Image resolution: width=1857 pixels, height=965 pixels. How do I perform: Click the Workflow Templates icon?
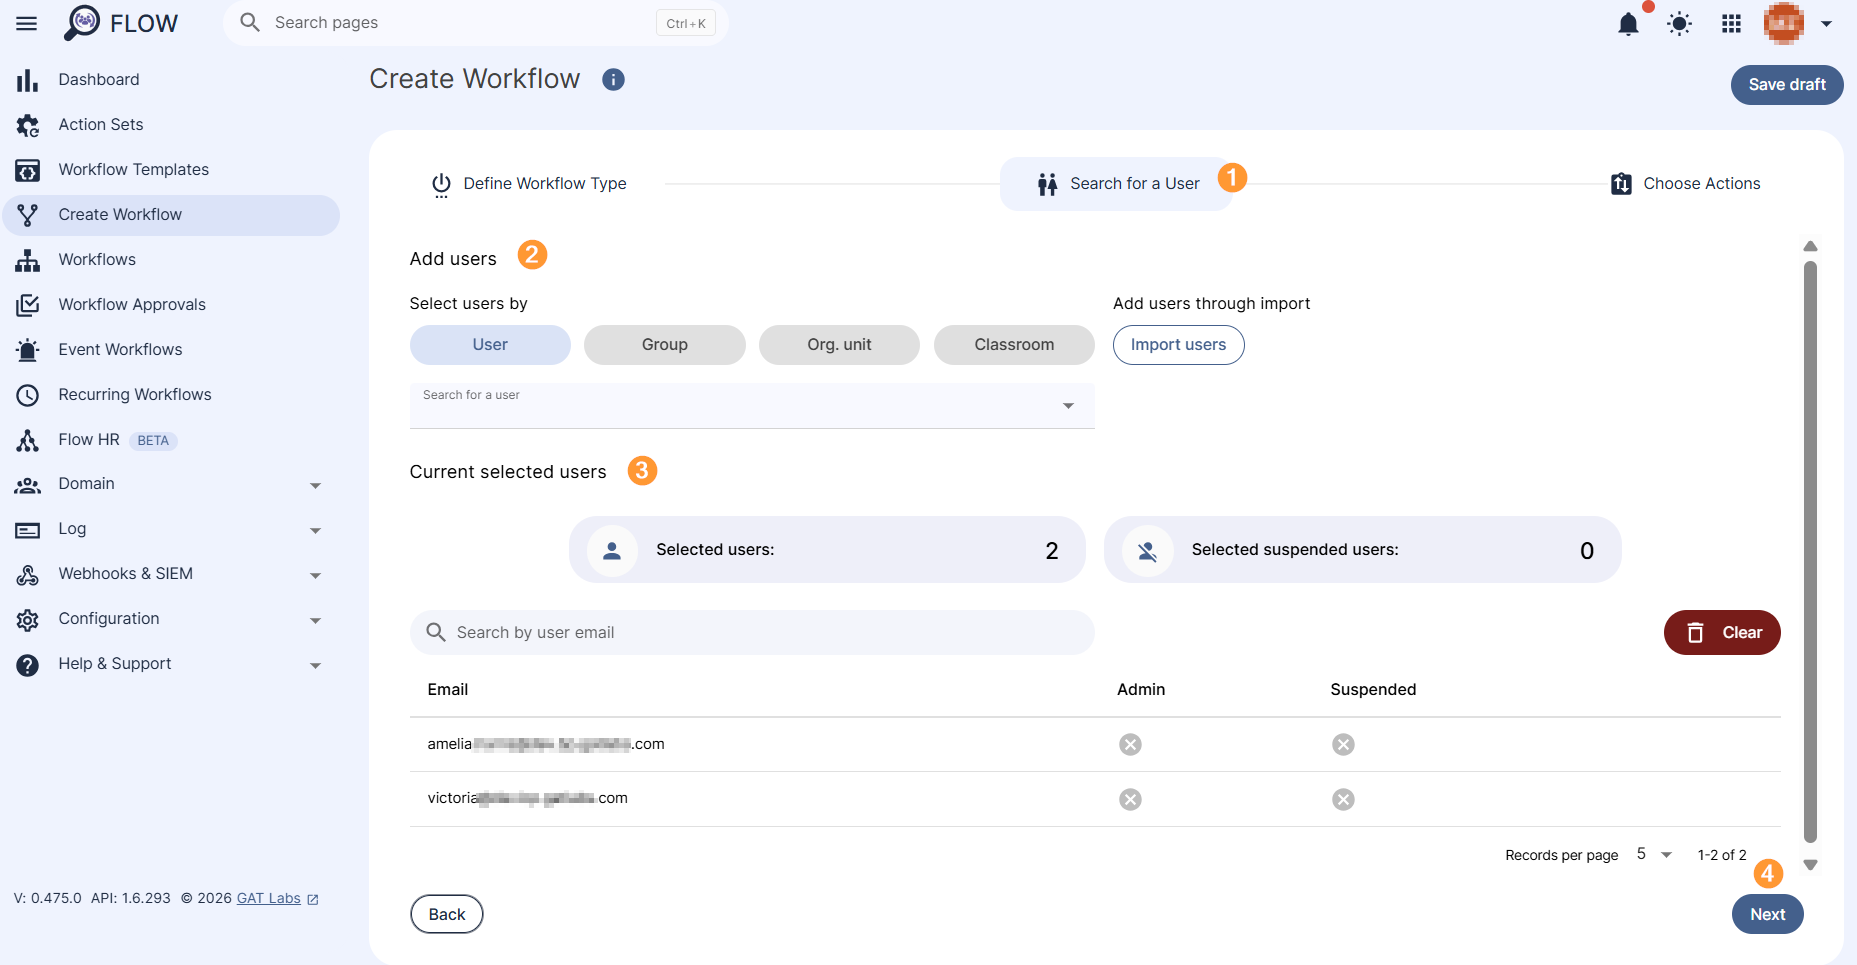pyautogui.click(x=28, y=170)
